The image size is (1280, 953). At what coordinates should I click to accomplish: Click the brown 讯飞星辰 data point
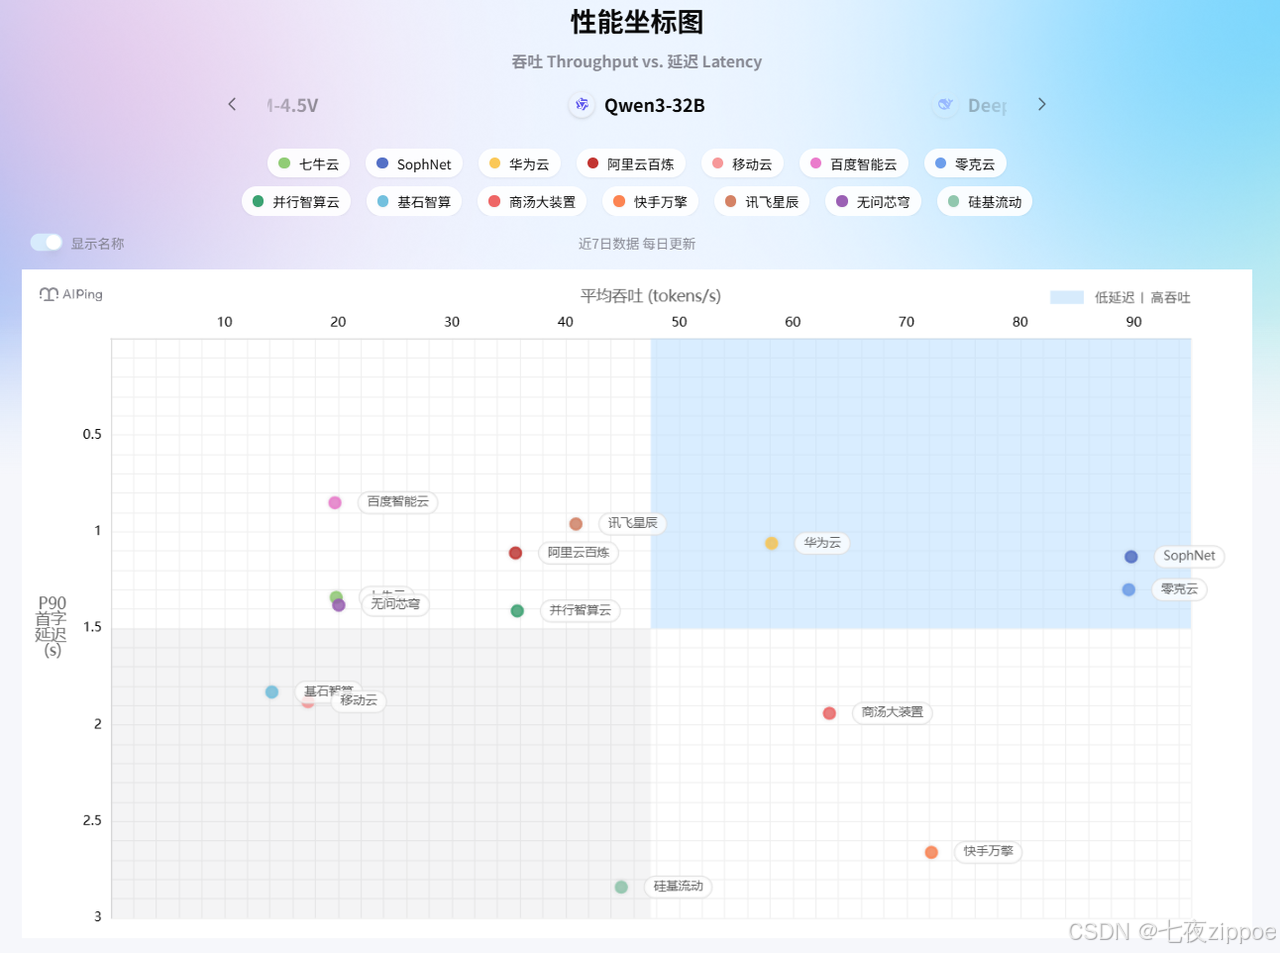[576, 524]
